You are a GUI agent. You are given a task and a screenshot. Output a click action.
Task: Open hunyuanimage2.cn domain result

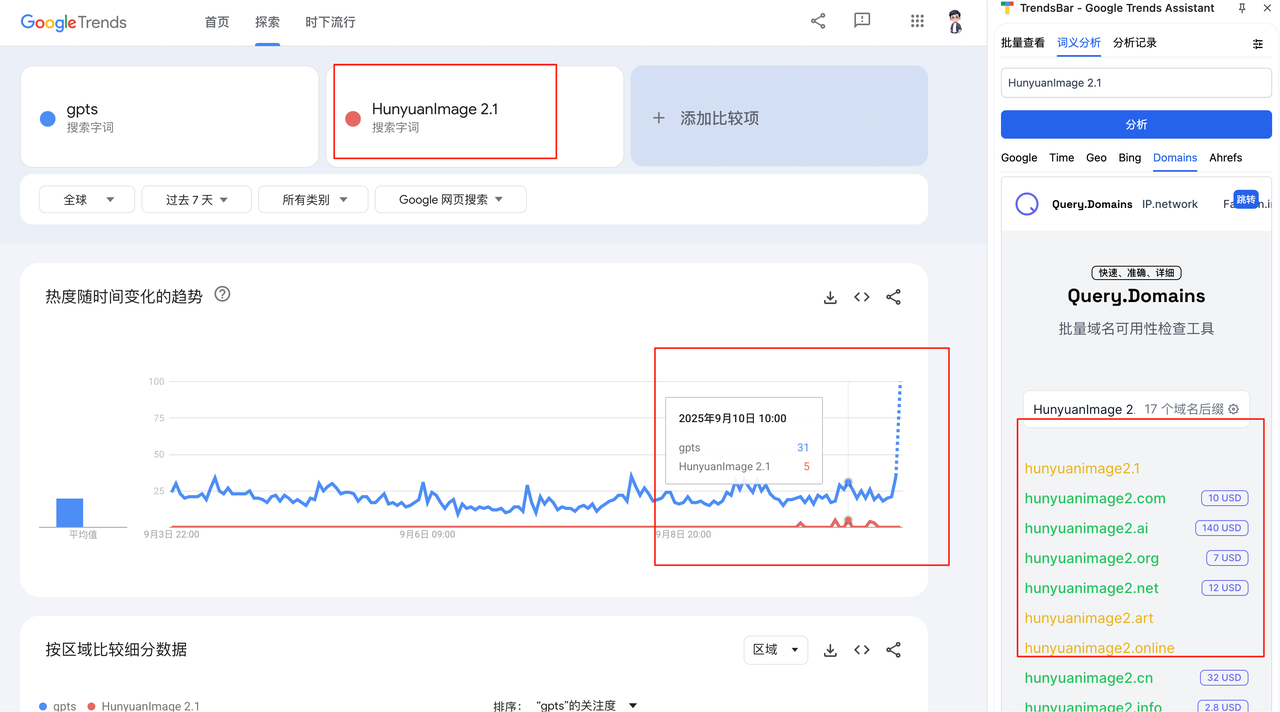coord(1089,678)
